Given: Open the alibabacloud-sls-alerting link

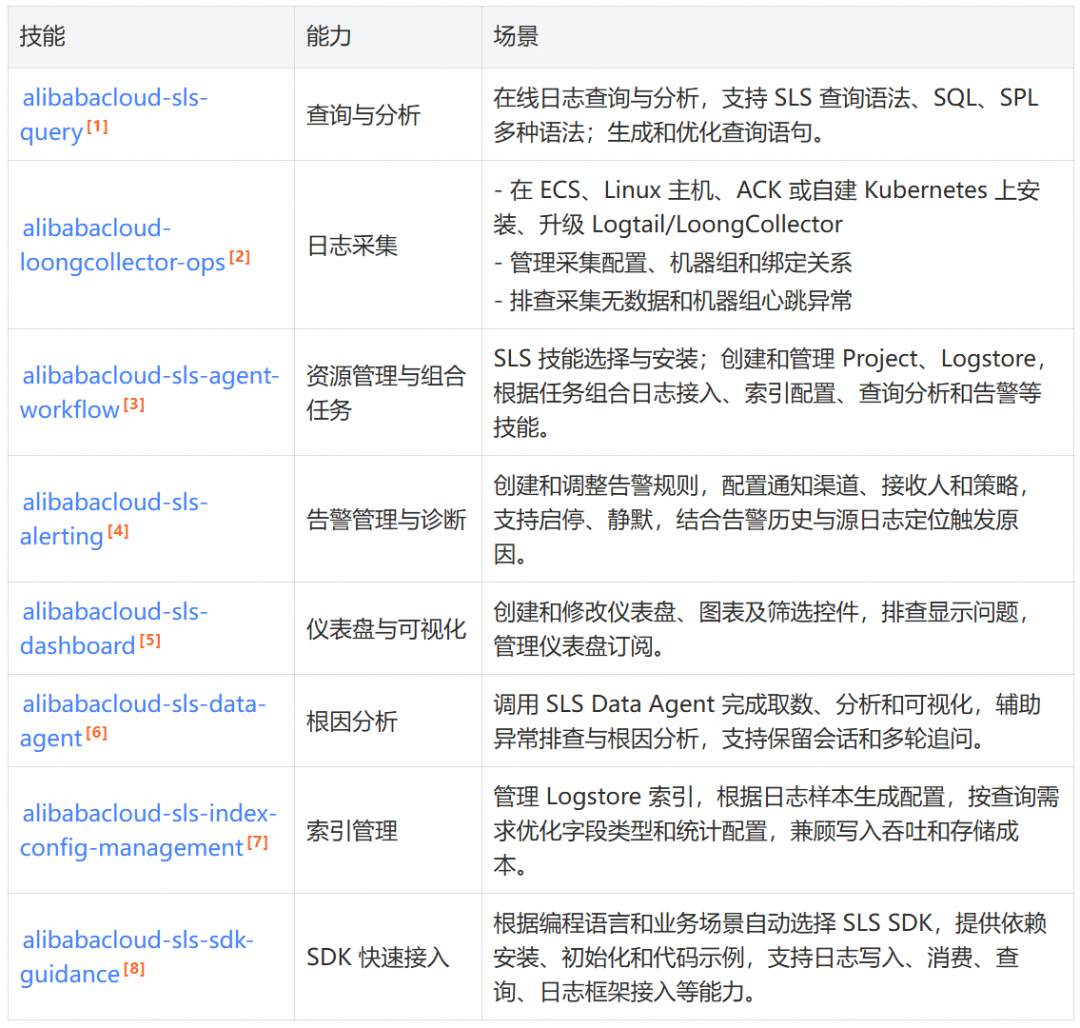Looking at the screenshot, I should pyautogui.click(x=114, y=518).
